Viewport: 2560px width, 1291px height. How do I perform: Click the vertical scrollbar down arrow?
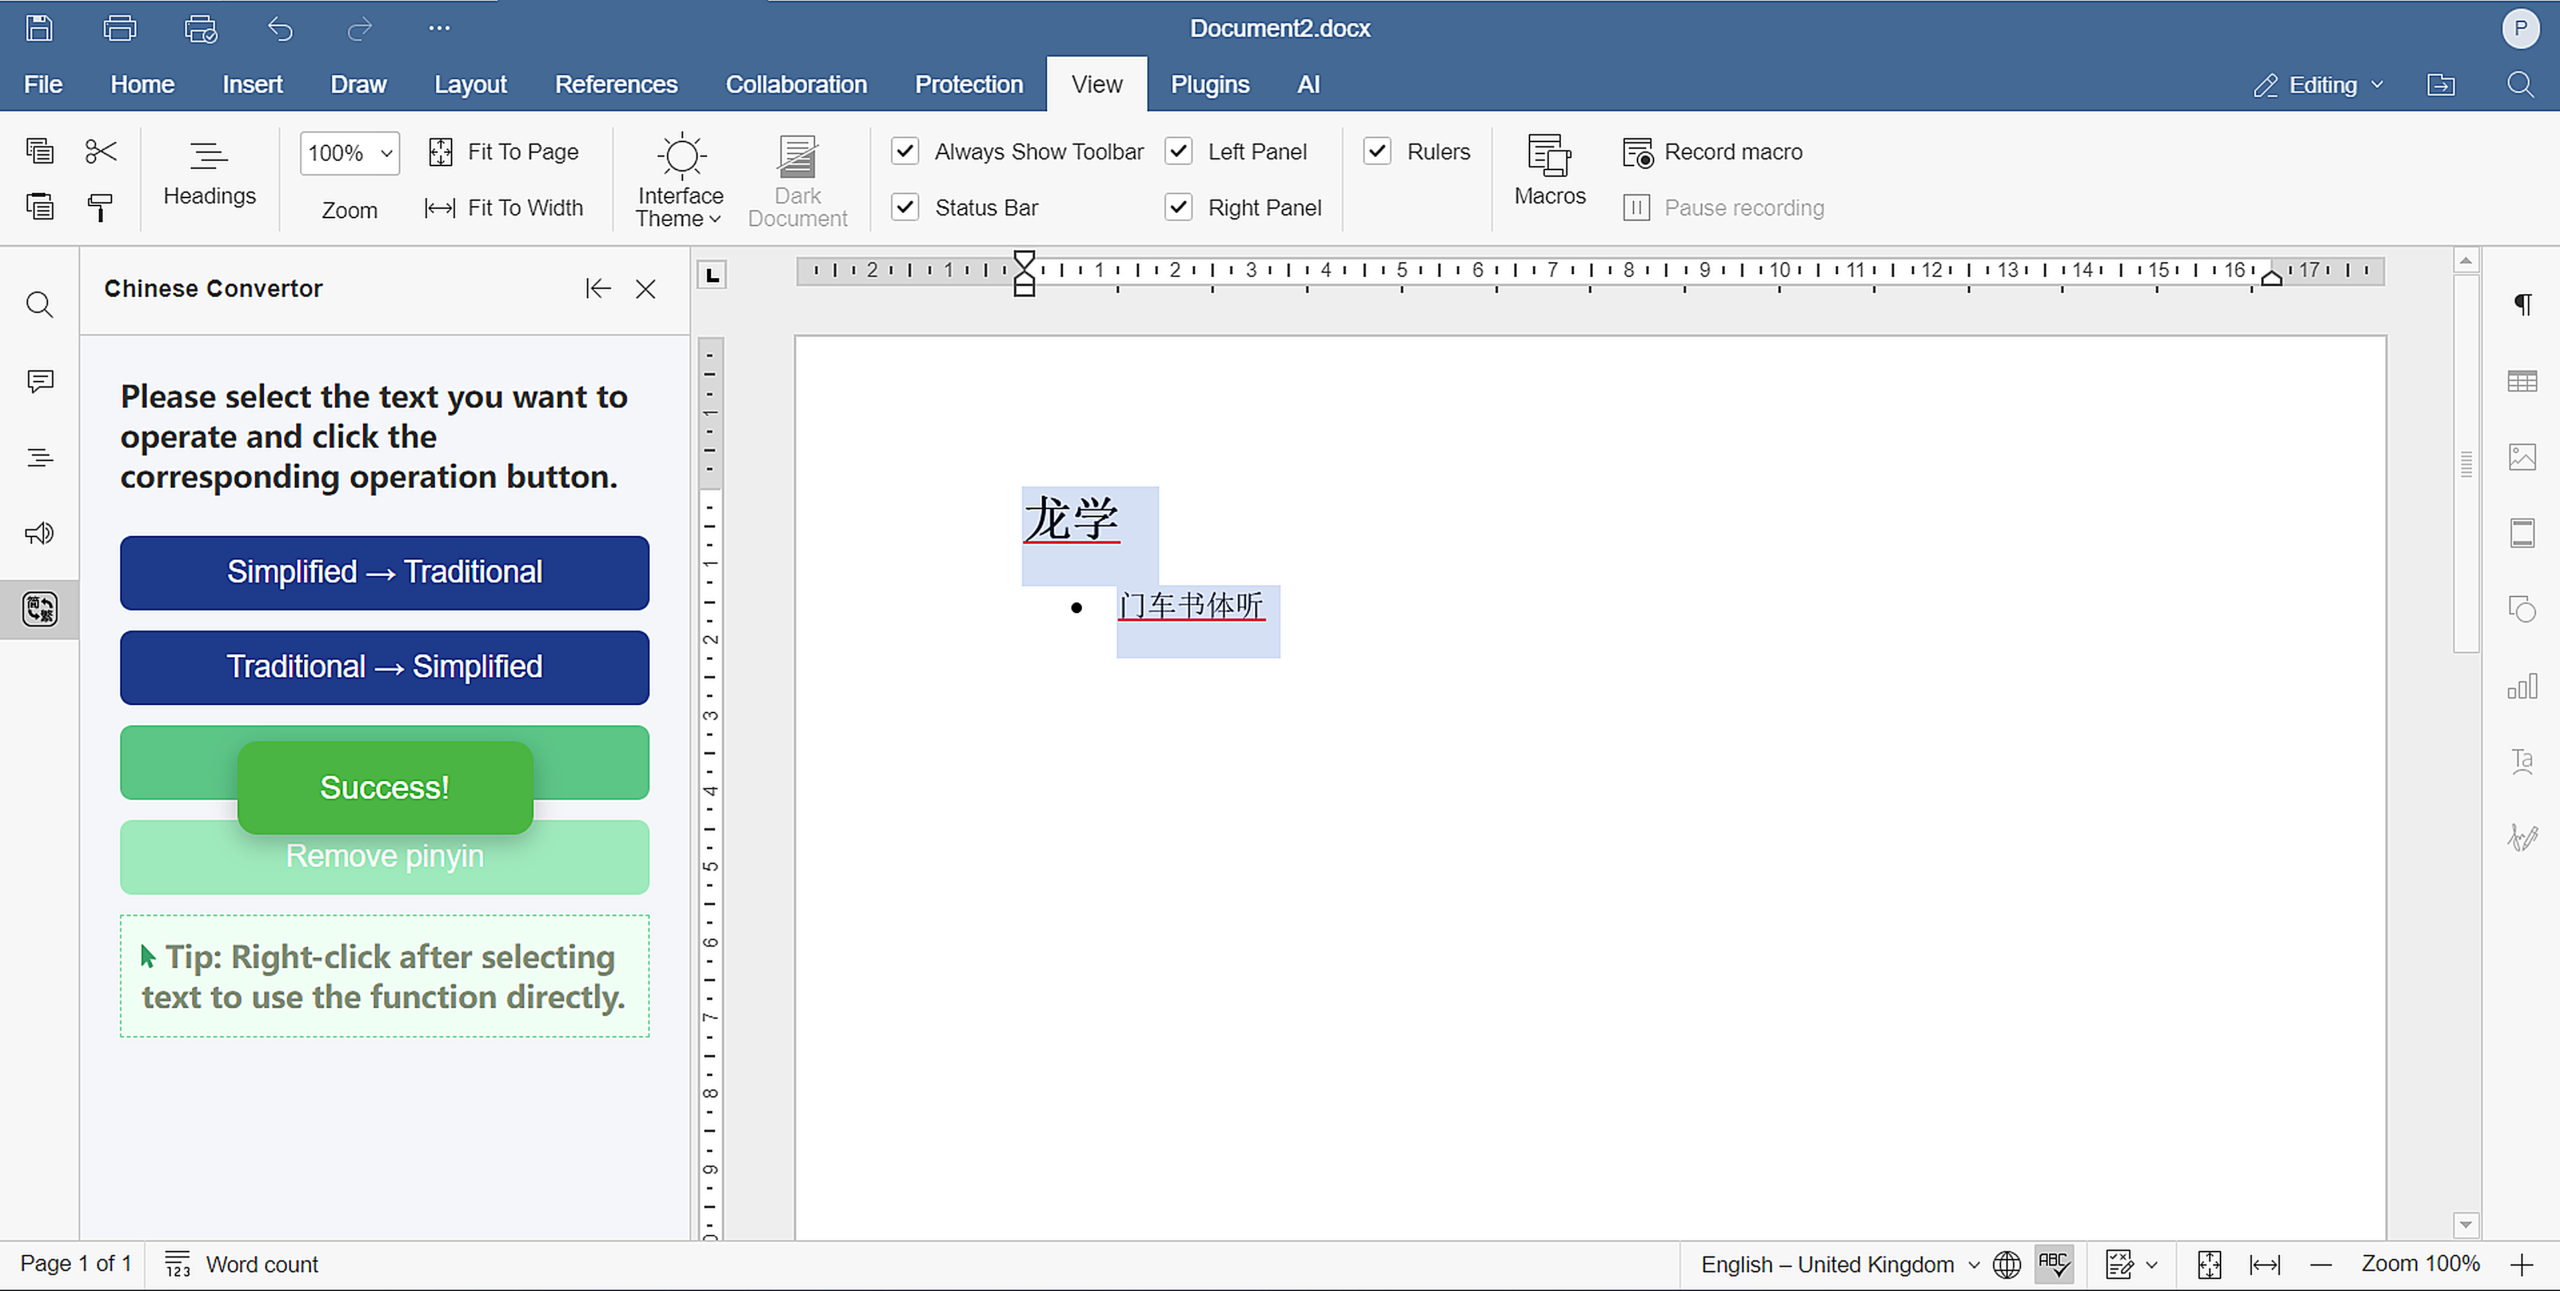[x=2466, y=1225]
